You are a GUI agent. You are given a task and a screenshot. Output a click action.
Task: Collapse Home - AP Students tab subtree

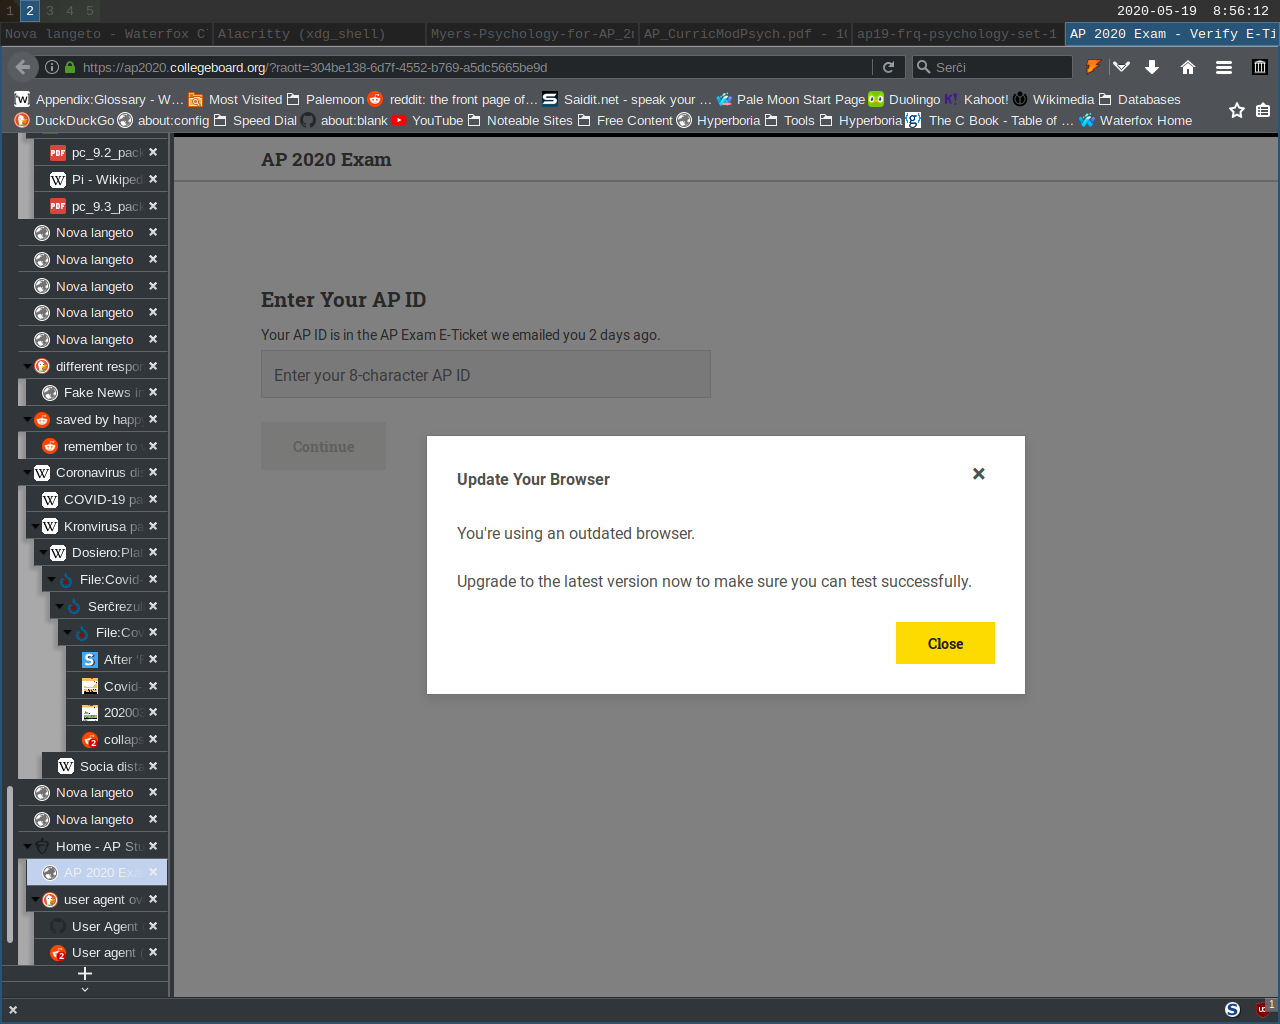27,846
